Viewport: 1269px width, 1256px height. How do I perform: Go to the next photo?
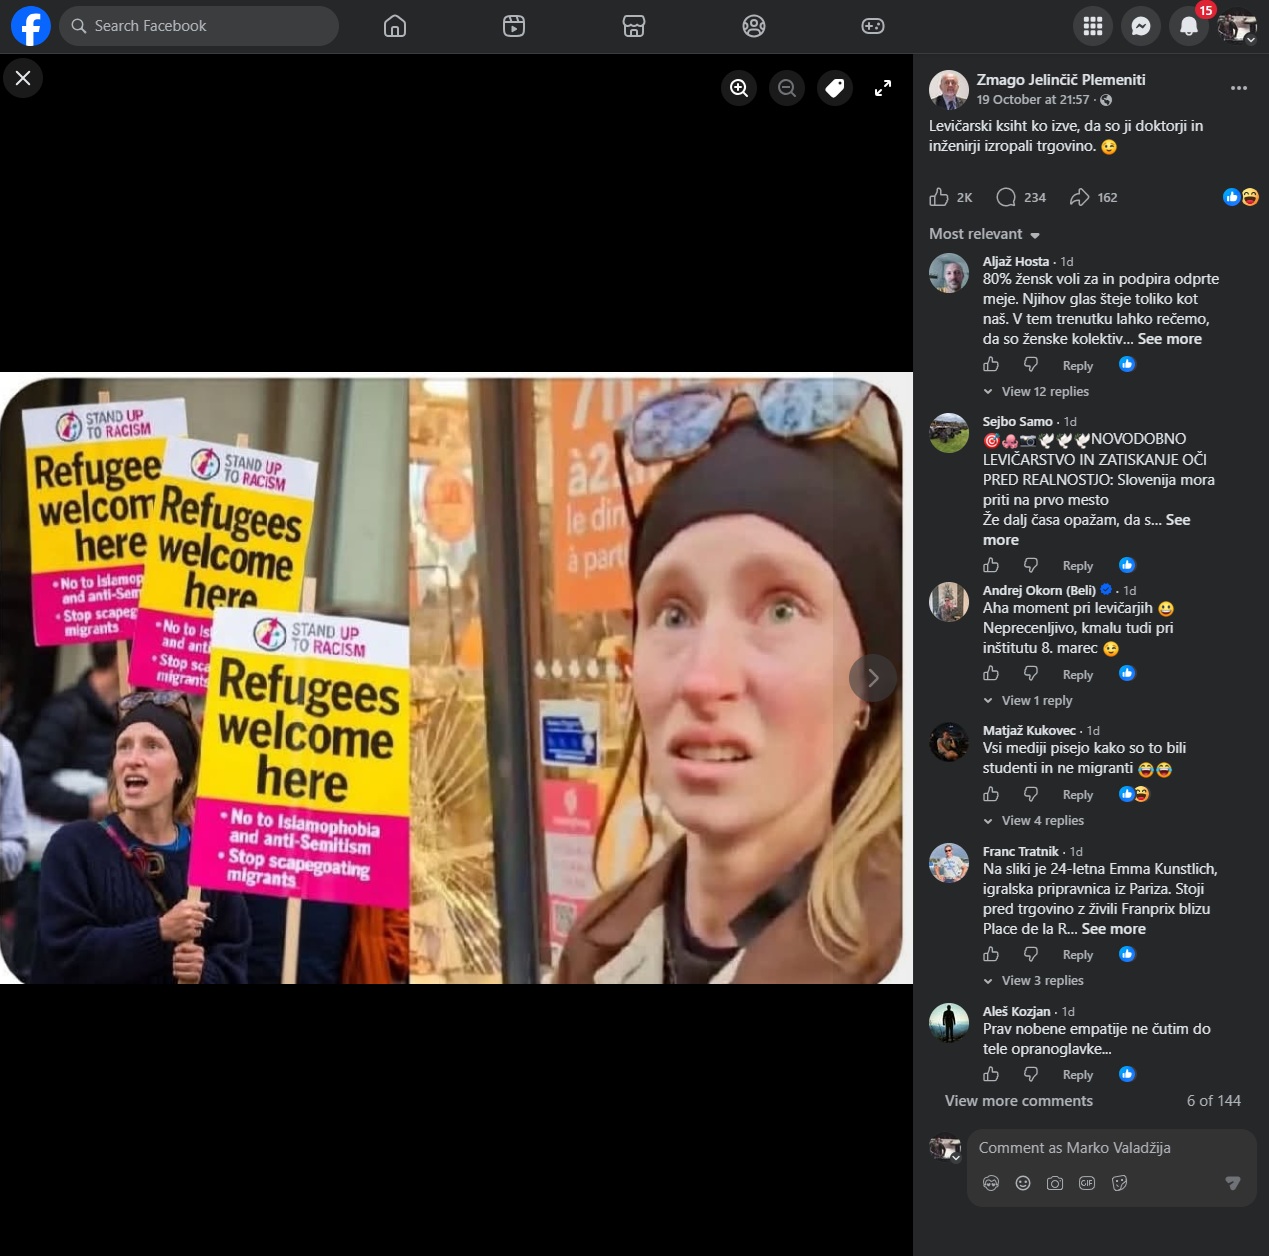873,678
